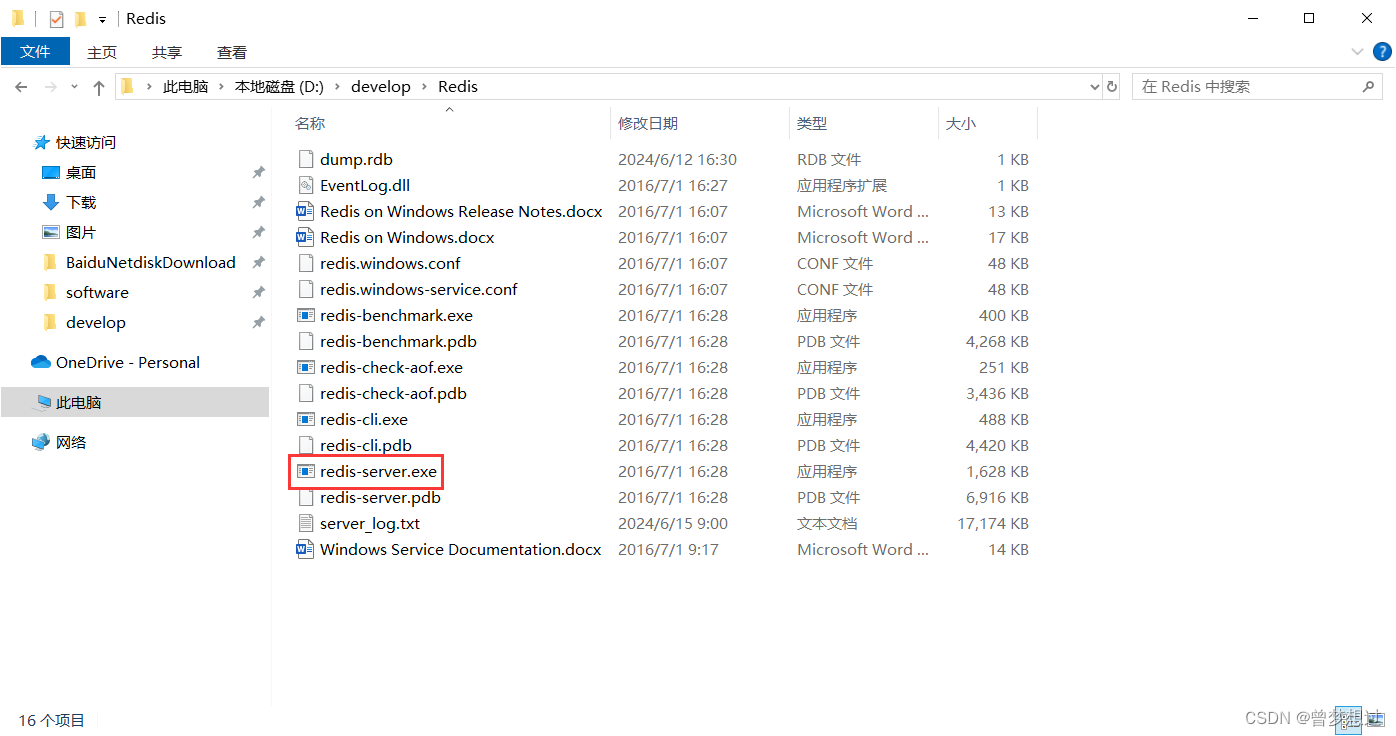Screen dimensions: 1396x736
Task: Open recent locations dropdown beside navigation arrows
Action: pos(74,87)
